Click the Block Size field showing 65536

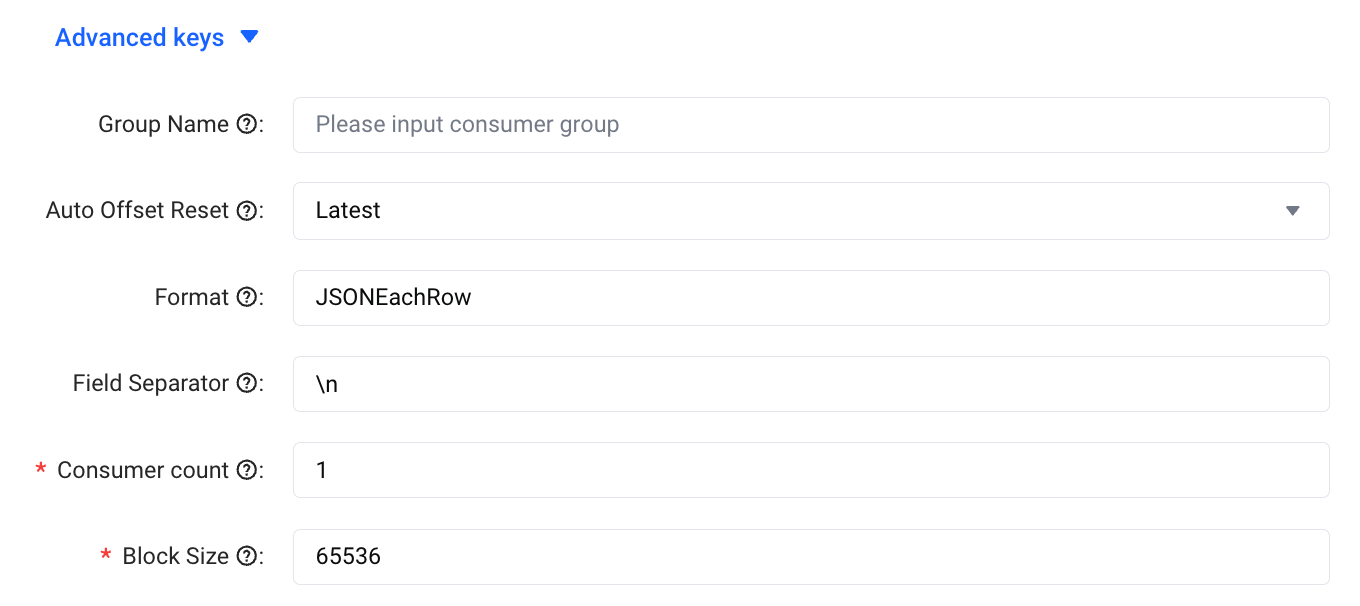coord(811,557)
